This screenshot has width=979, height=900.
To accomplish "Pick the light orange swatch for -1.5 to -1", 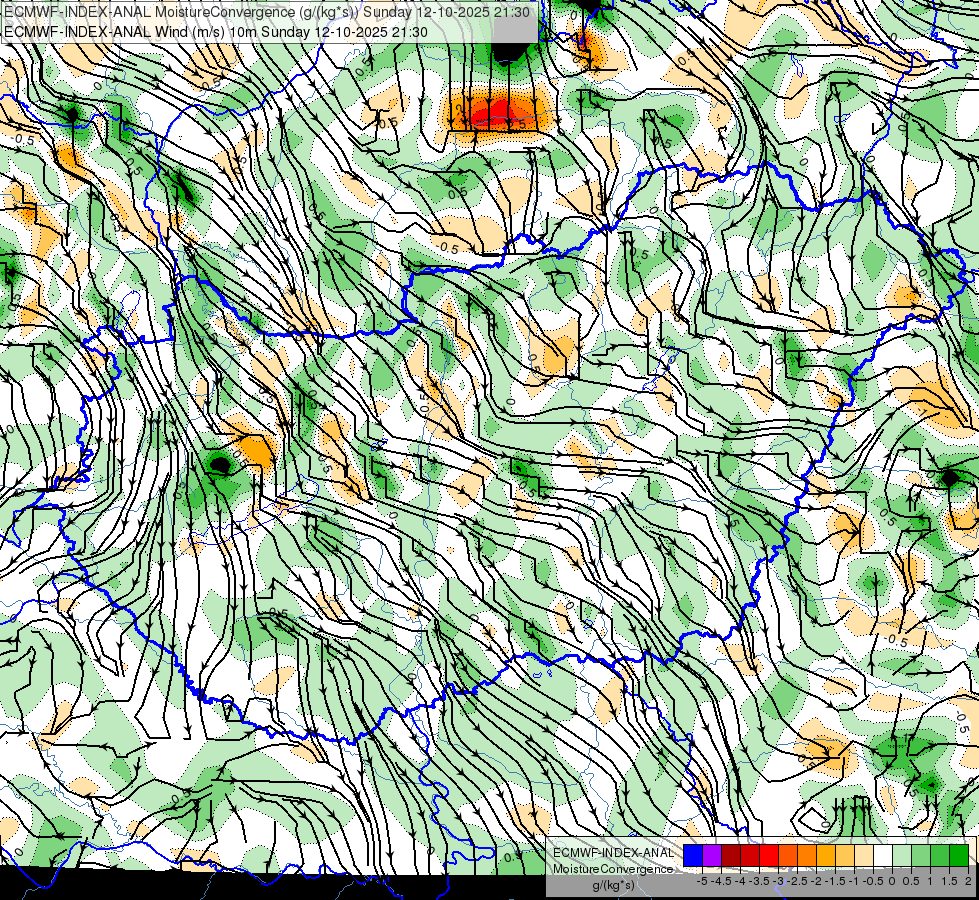I will [x=845, y=855].
